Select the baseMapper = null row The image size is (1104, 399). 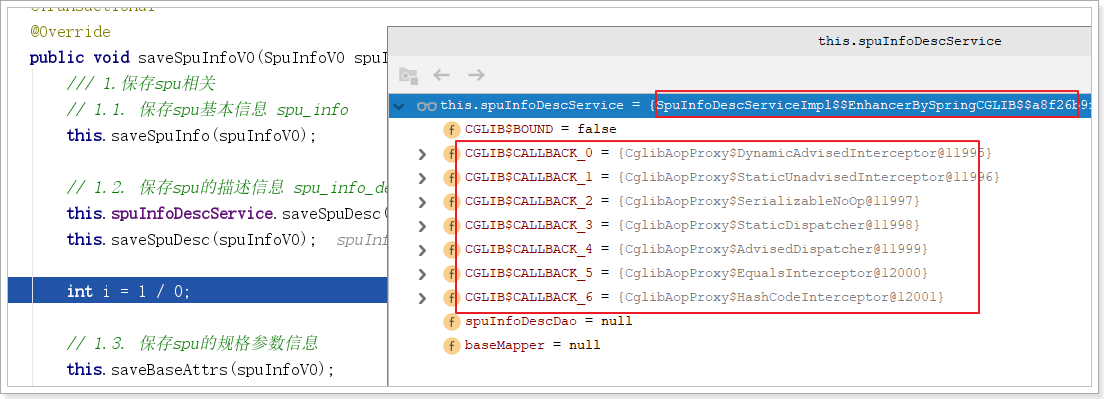[739, 346]
